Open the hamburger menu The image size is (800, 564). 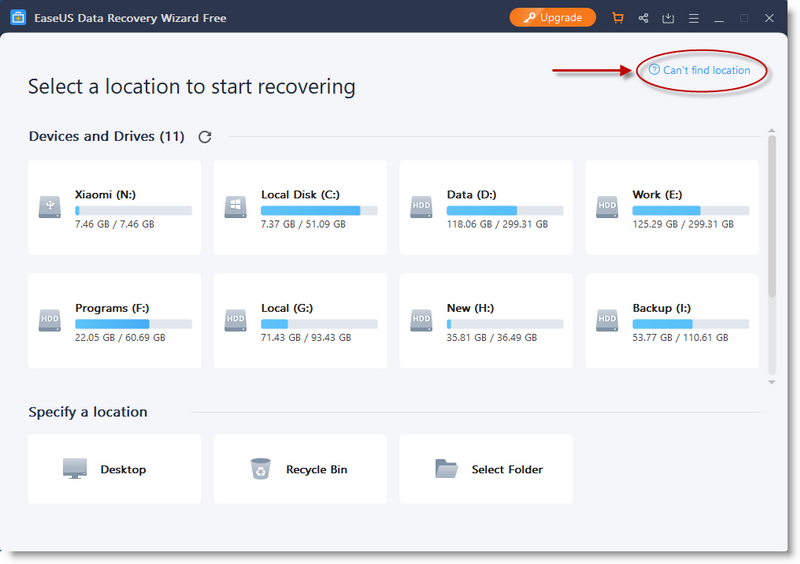click(693, 18)
